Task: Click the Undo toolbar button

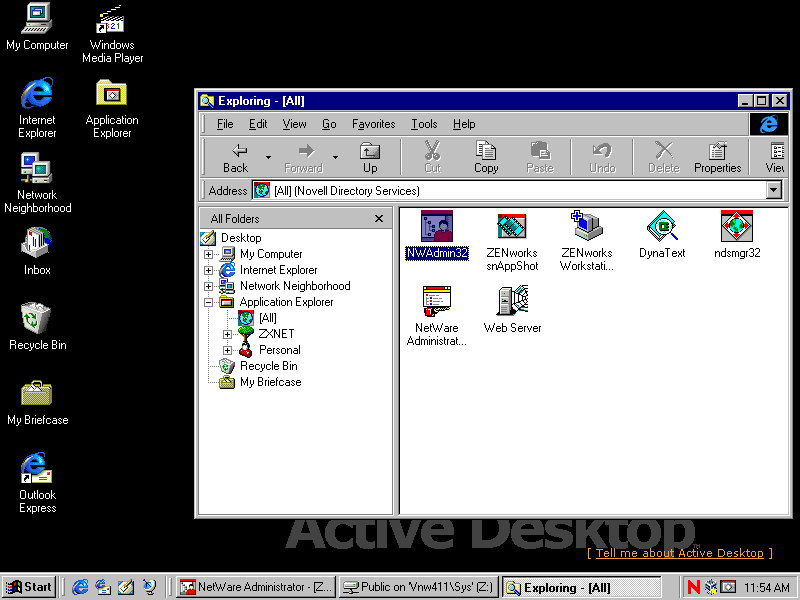Action: (x=602, y=158)
